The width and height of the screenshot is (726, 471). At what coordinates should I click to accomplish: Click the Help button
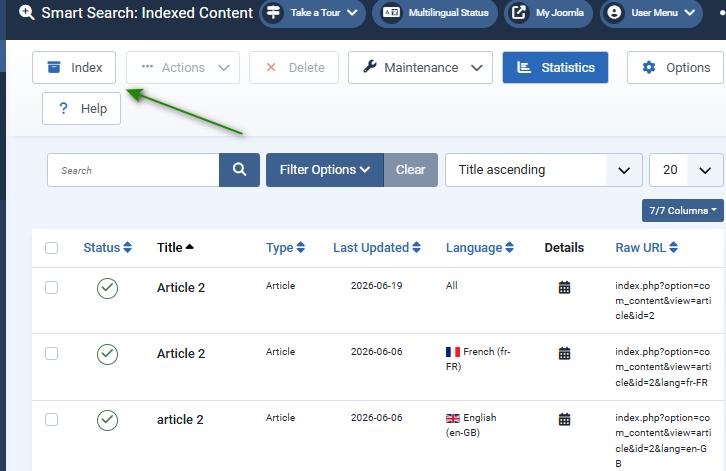click(x=81, y=108)
